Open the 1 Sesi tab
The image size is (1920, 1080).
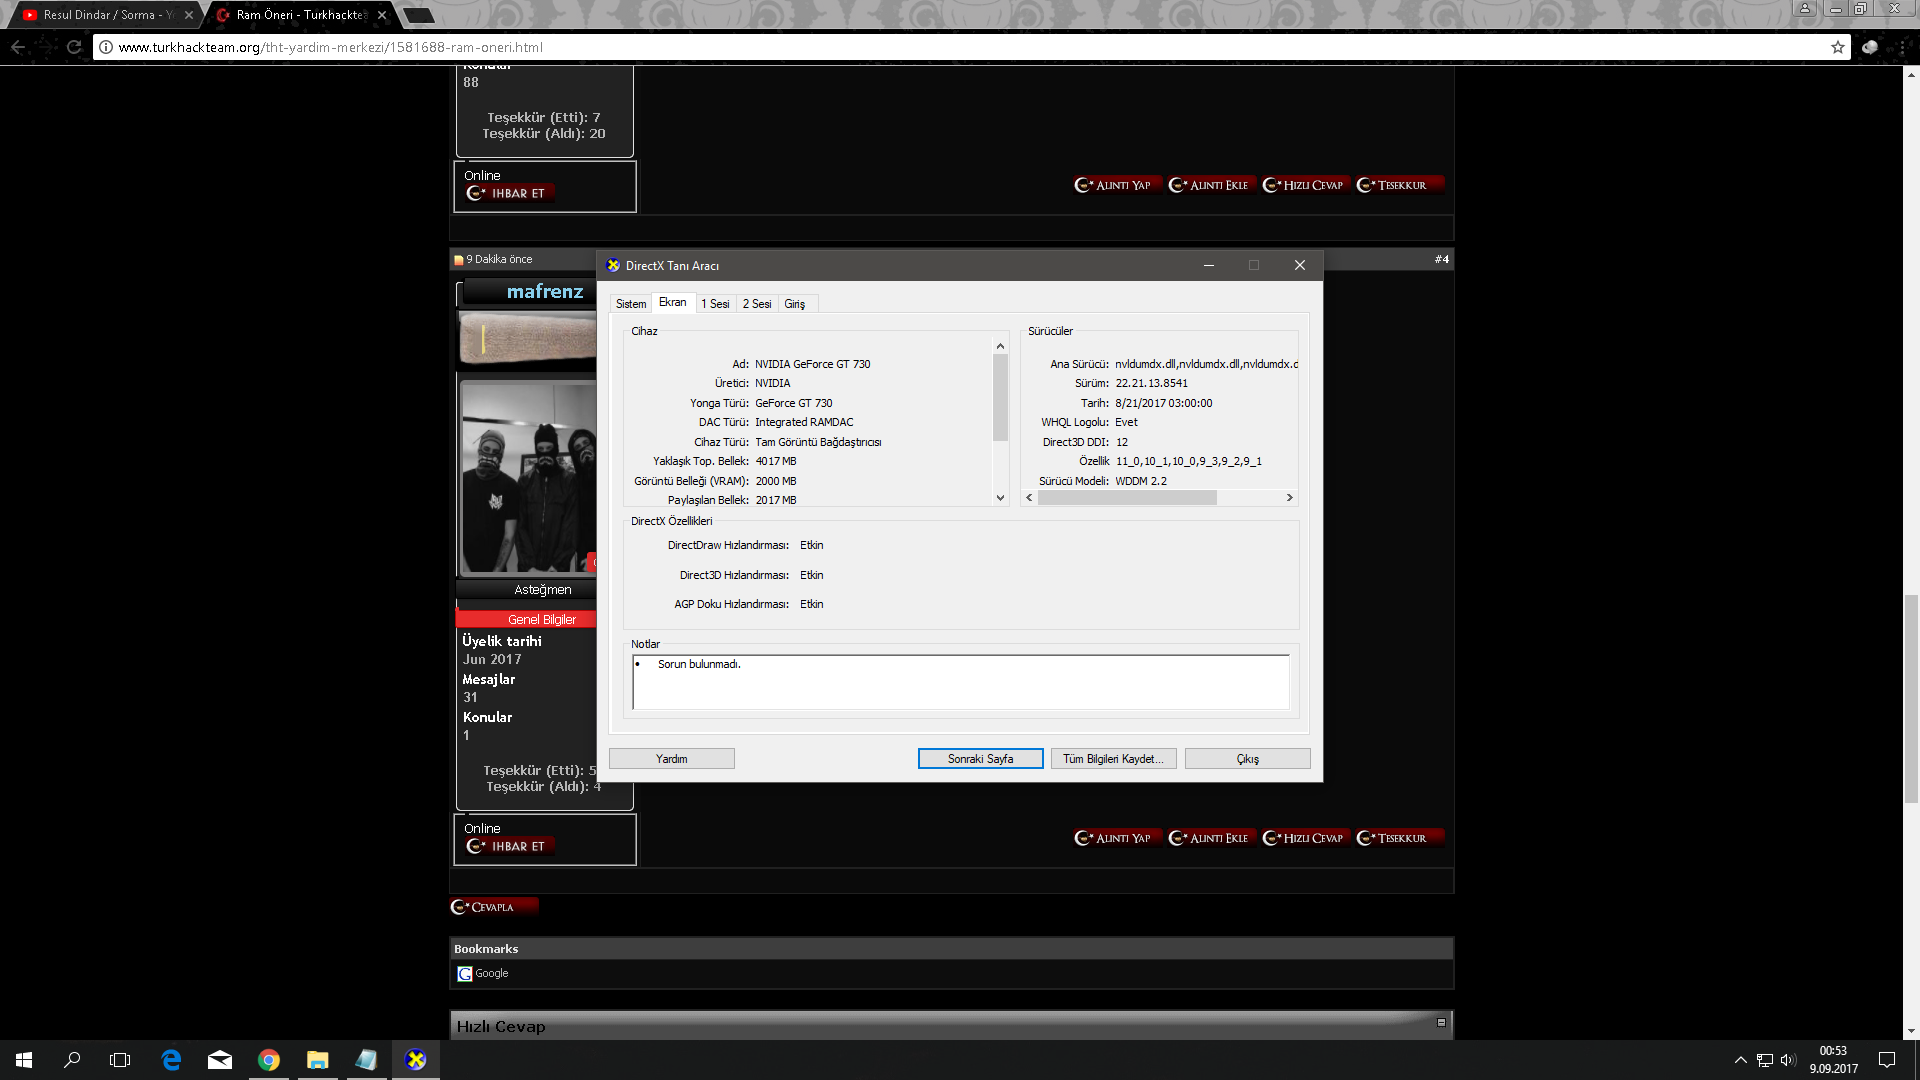[715, 303]
